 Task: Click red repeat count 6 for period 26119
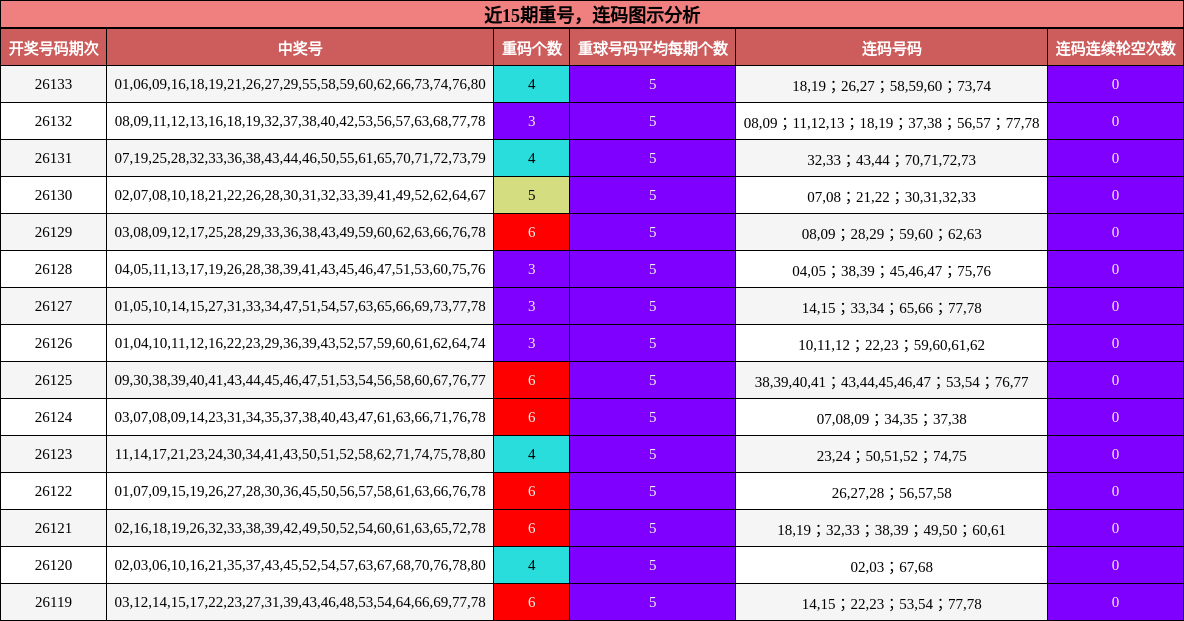[x=532, y=602]
